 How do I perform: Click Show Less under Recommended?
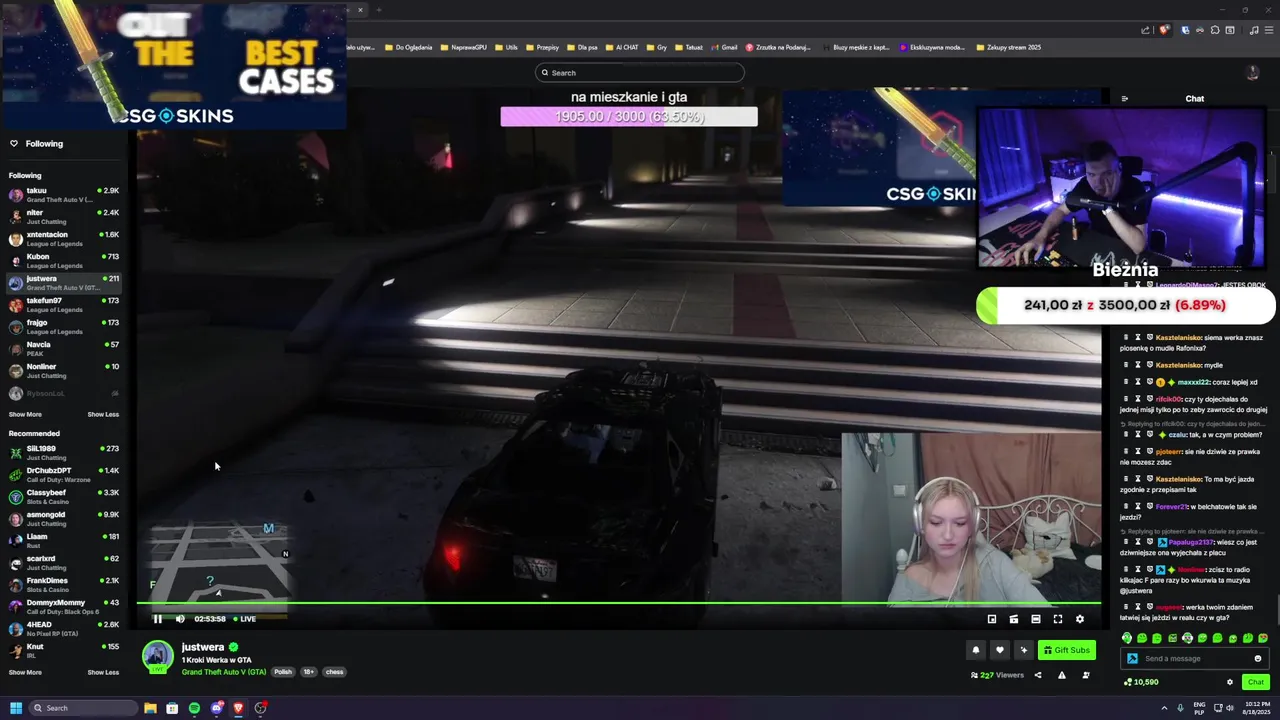point(103,672)
